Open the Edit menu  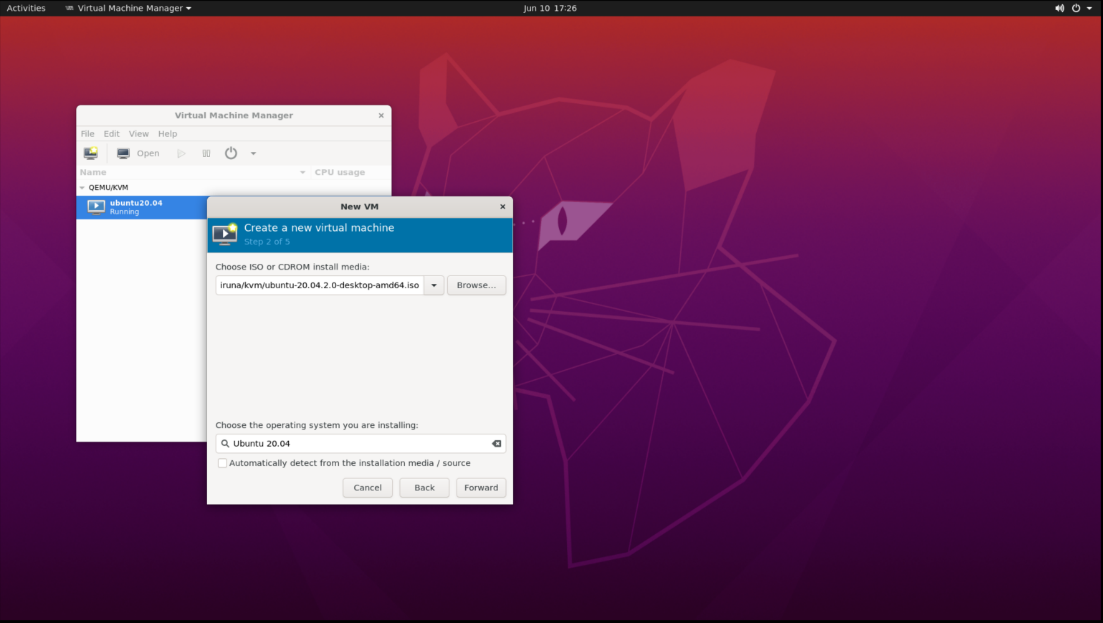click(x=111, y=134)
